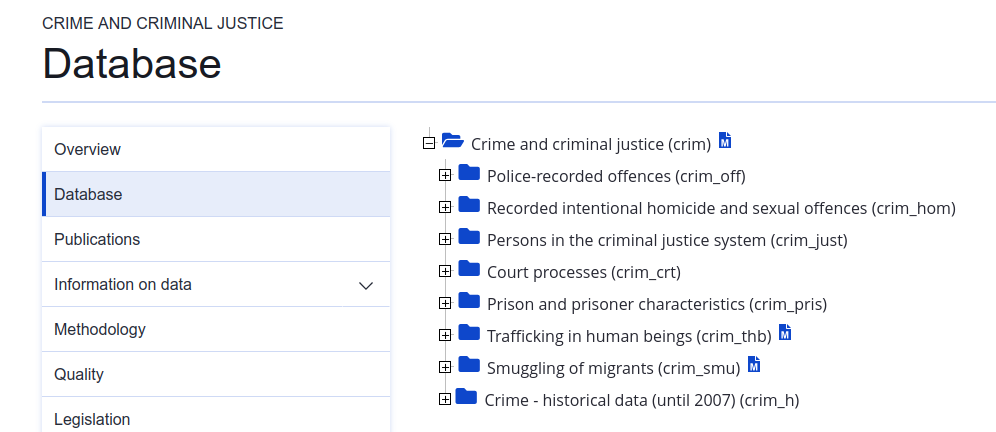This screenshot has height=432, width=996.
Task: Open the Methodology sidebar item
Action: 216,330
